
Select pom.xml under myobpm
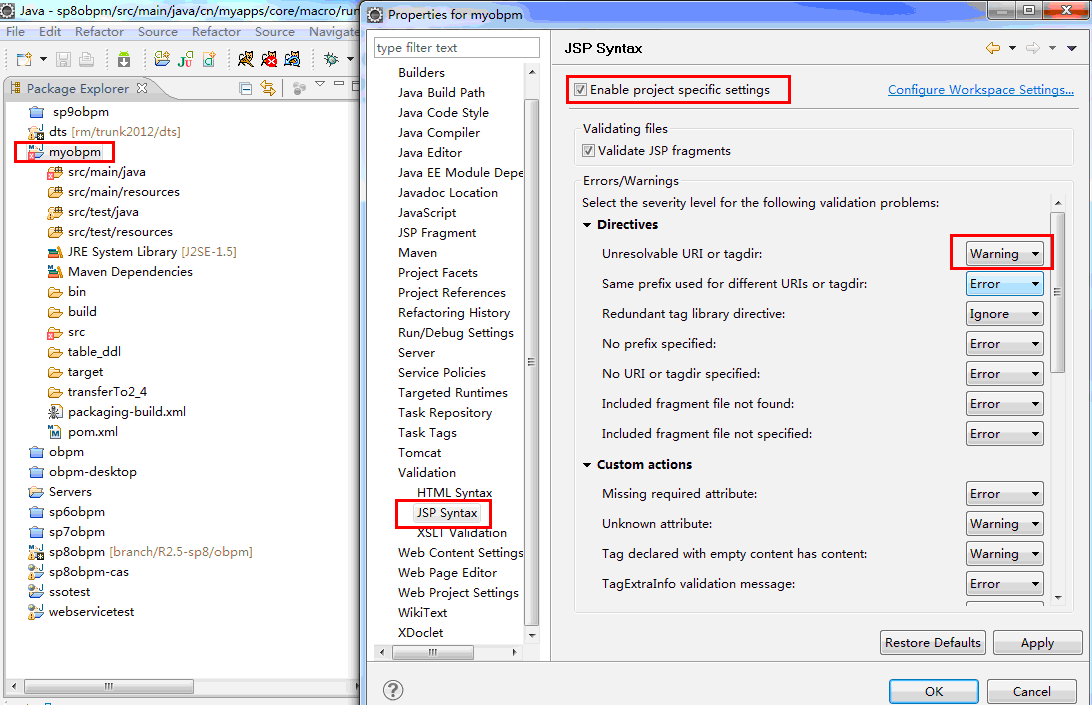[93, 432]
